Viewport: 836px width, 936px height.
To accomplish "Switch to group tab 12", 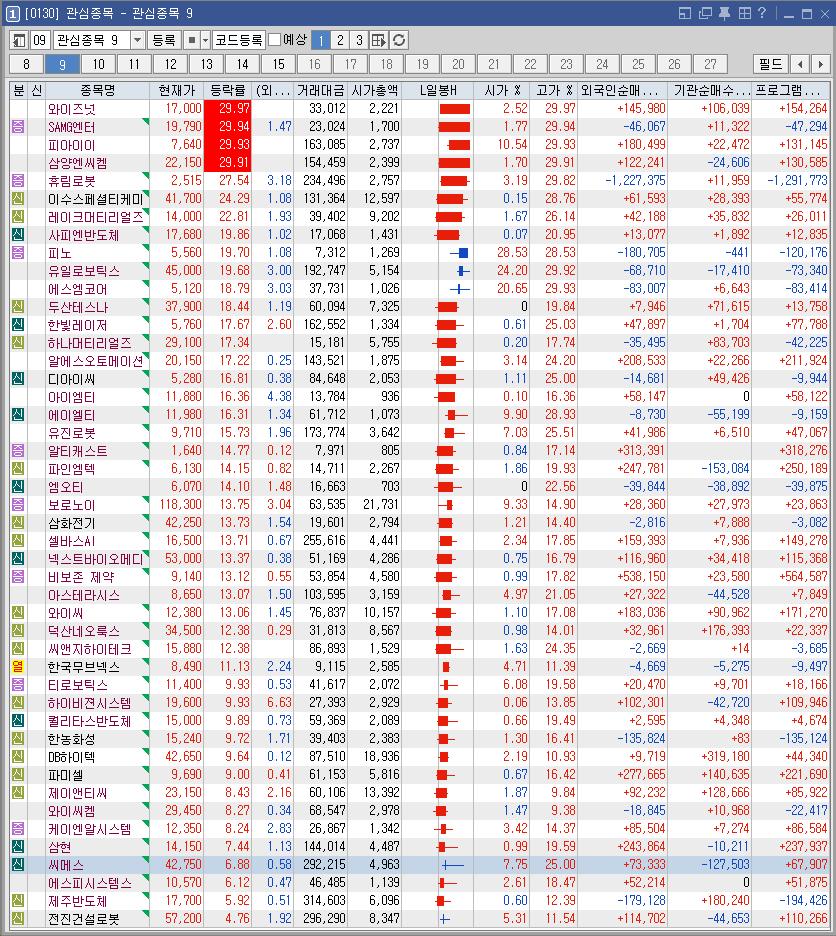I will click(170, 64).
